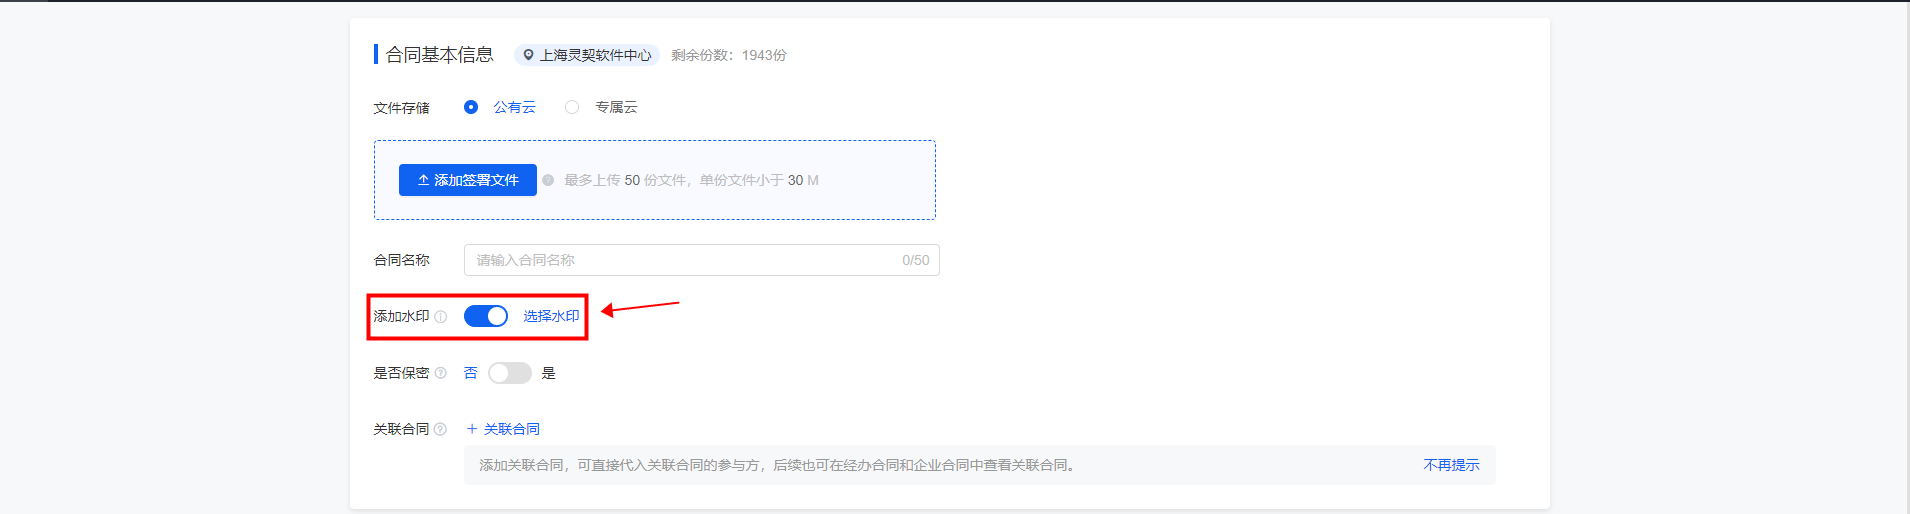Viewport: 1910px width, 514px height.
Task: Click the 合同基本信息 heading
Action: [440, 55]
